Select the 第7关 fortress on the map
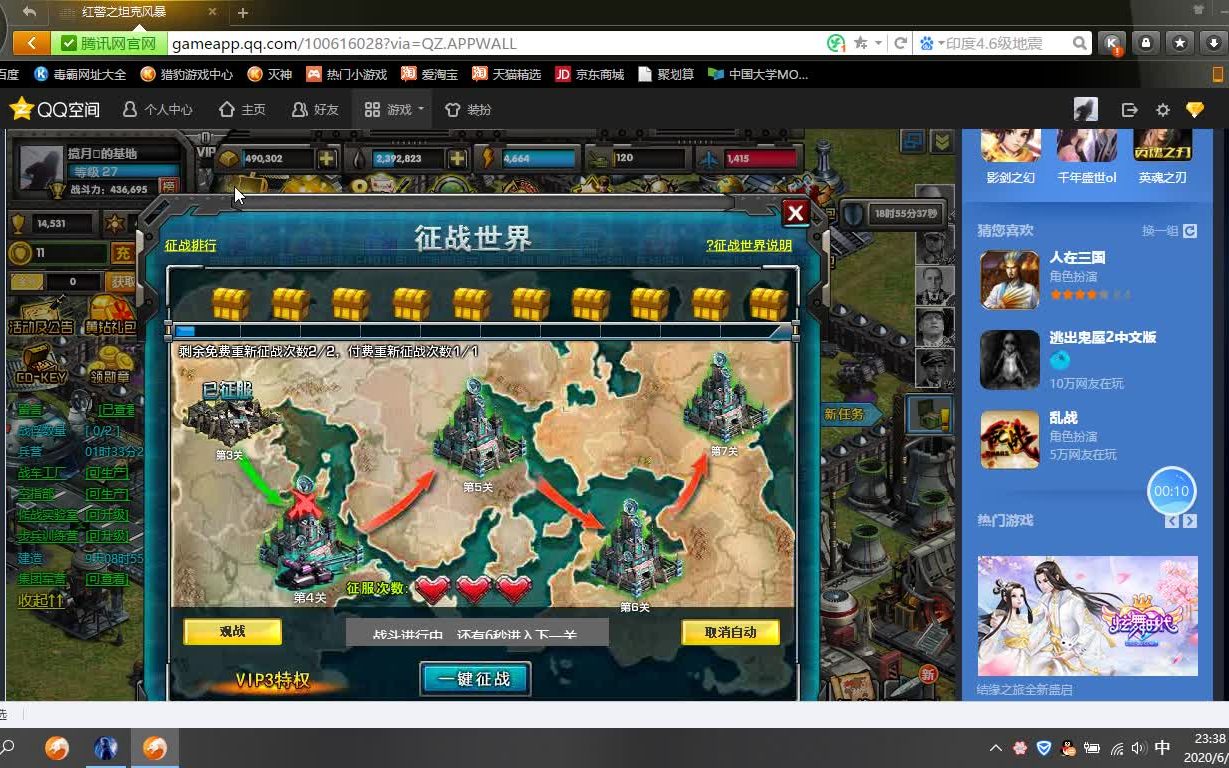The image size is (1229, 768). [x=724, y=400]
